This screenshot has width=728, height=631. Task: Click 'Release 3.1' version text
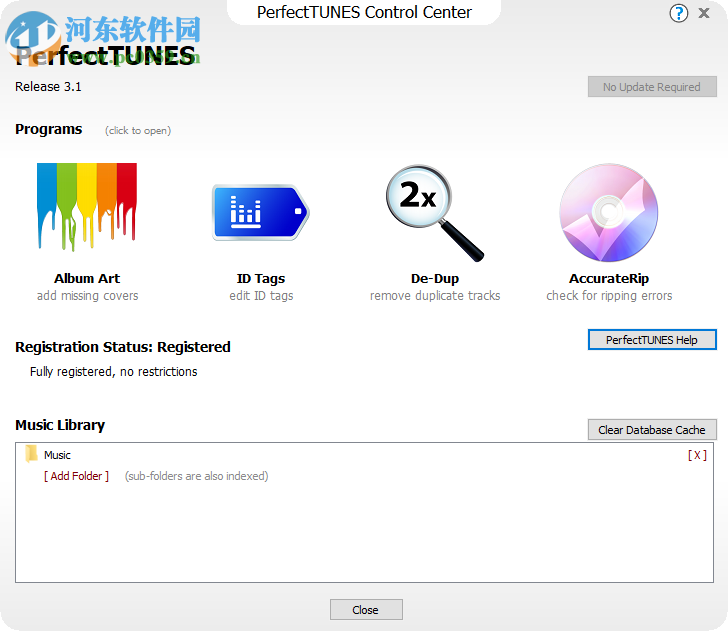tap(48, 87)
